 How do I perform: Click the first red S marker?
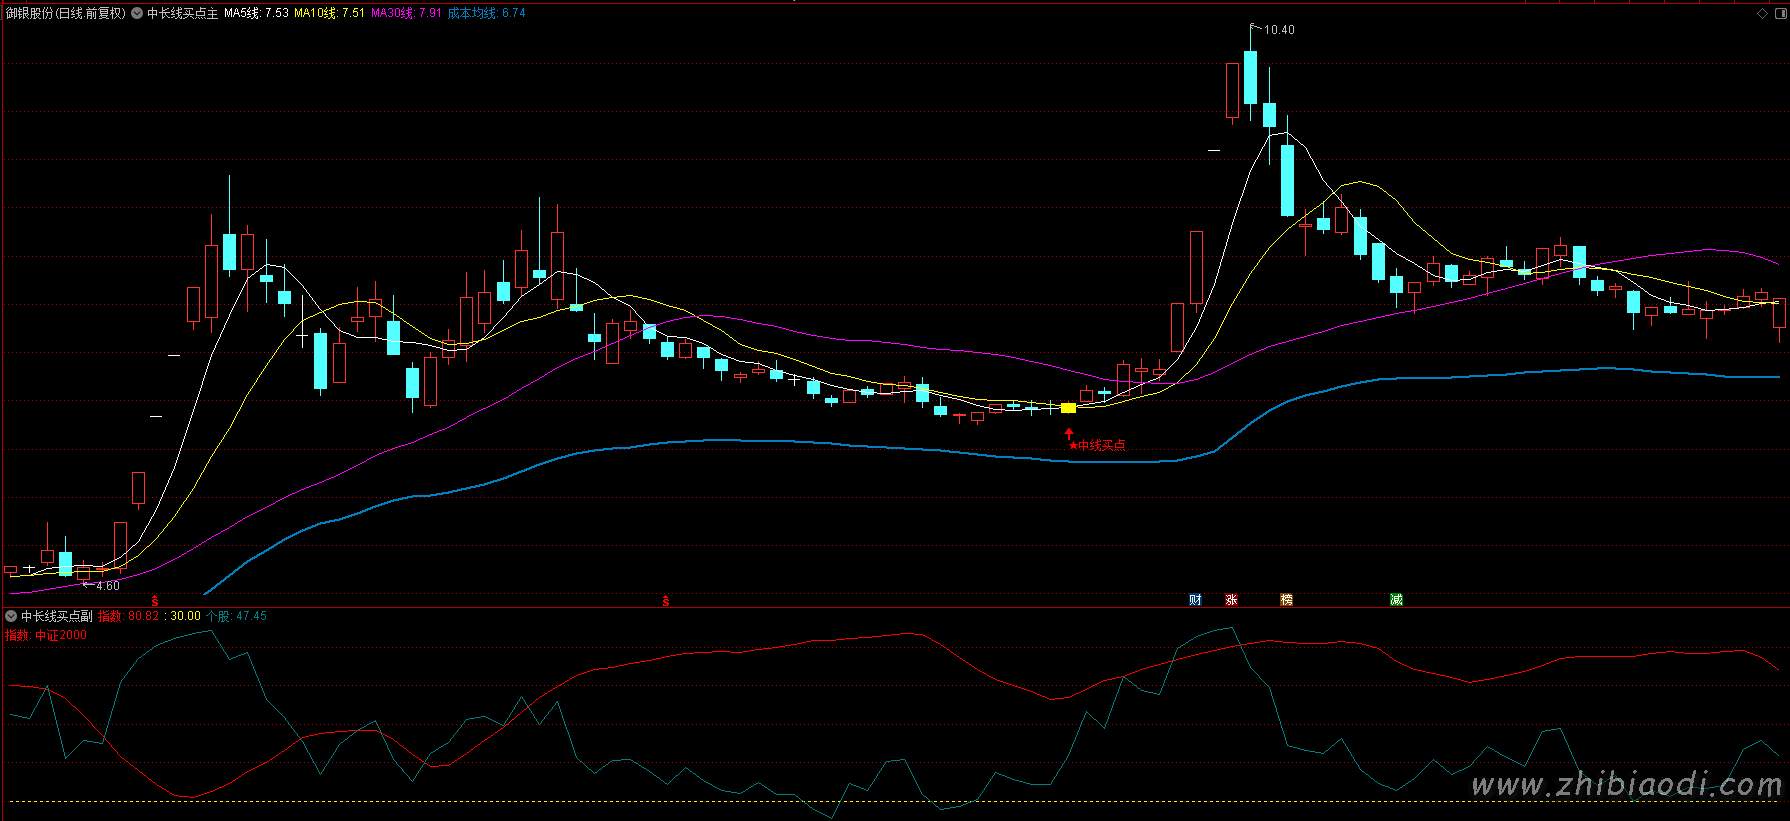click(155, 601)
